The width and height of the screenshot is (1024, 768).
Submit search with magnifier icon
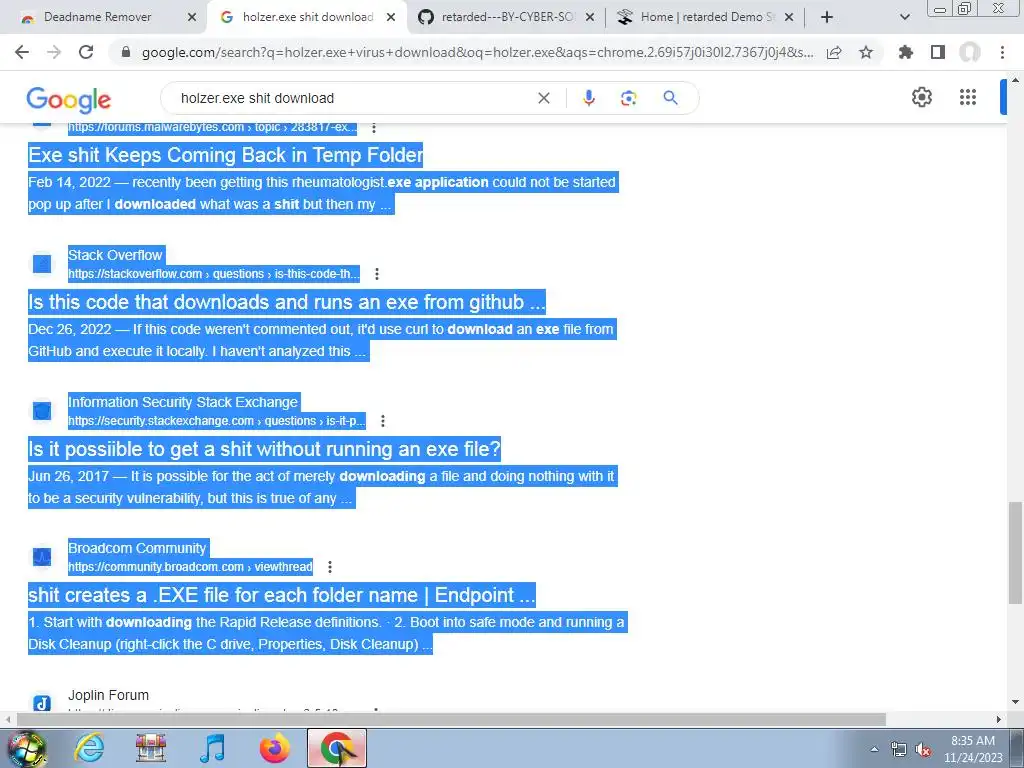670,98
